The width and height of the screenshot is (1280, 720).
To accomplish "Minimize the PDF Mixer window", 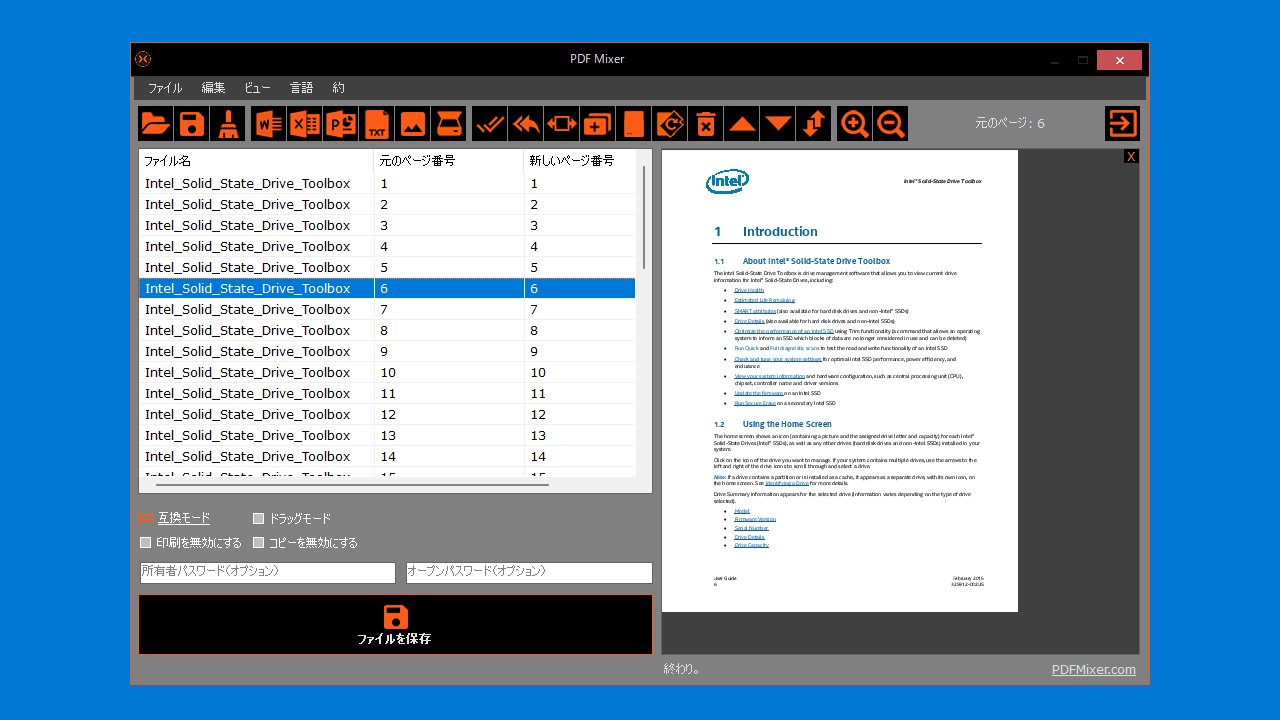I will pos(1055,60).
